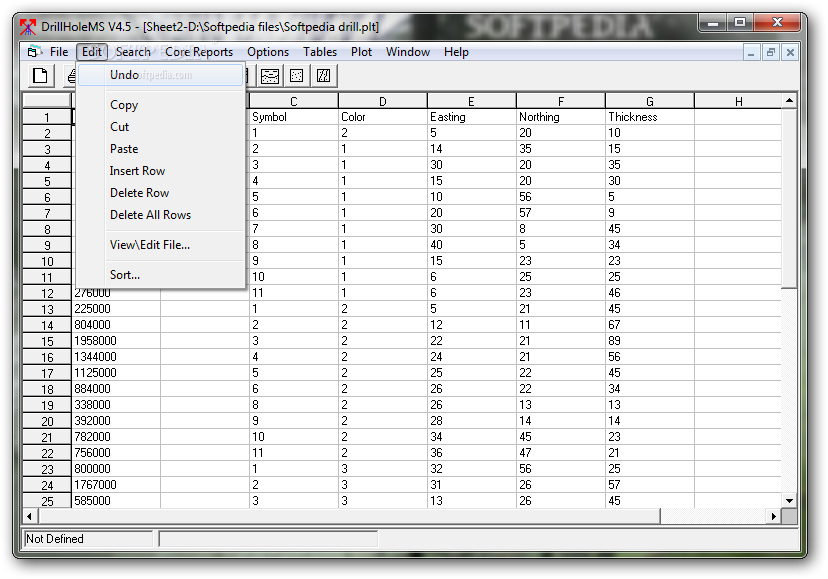Choose Delete All Rows menu entry

click(x=161, y=215)
